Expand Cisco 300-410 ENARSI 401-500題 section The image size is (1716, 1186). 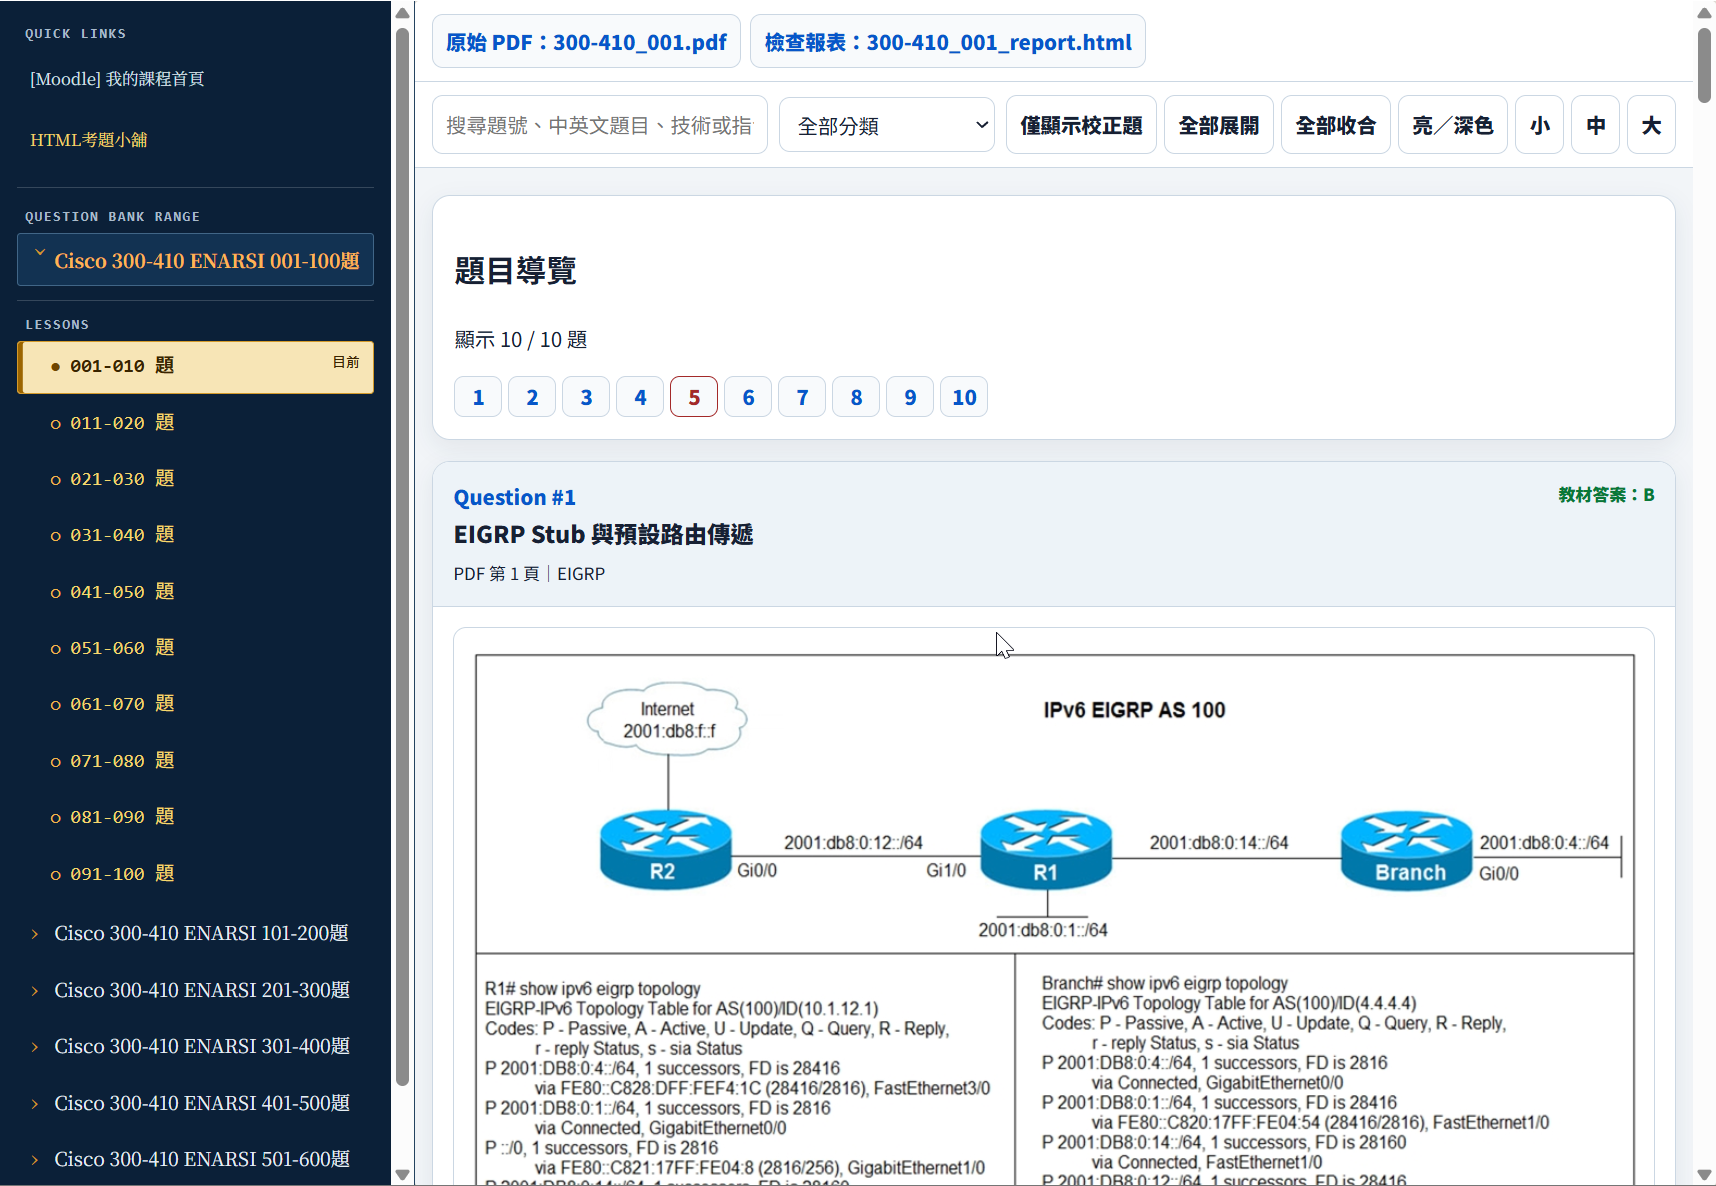click(x=196, y=1103)
